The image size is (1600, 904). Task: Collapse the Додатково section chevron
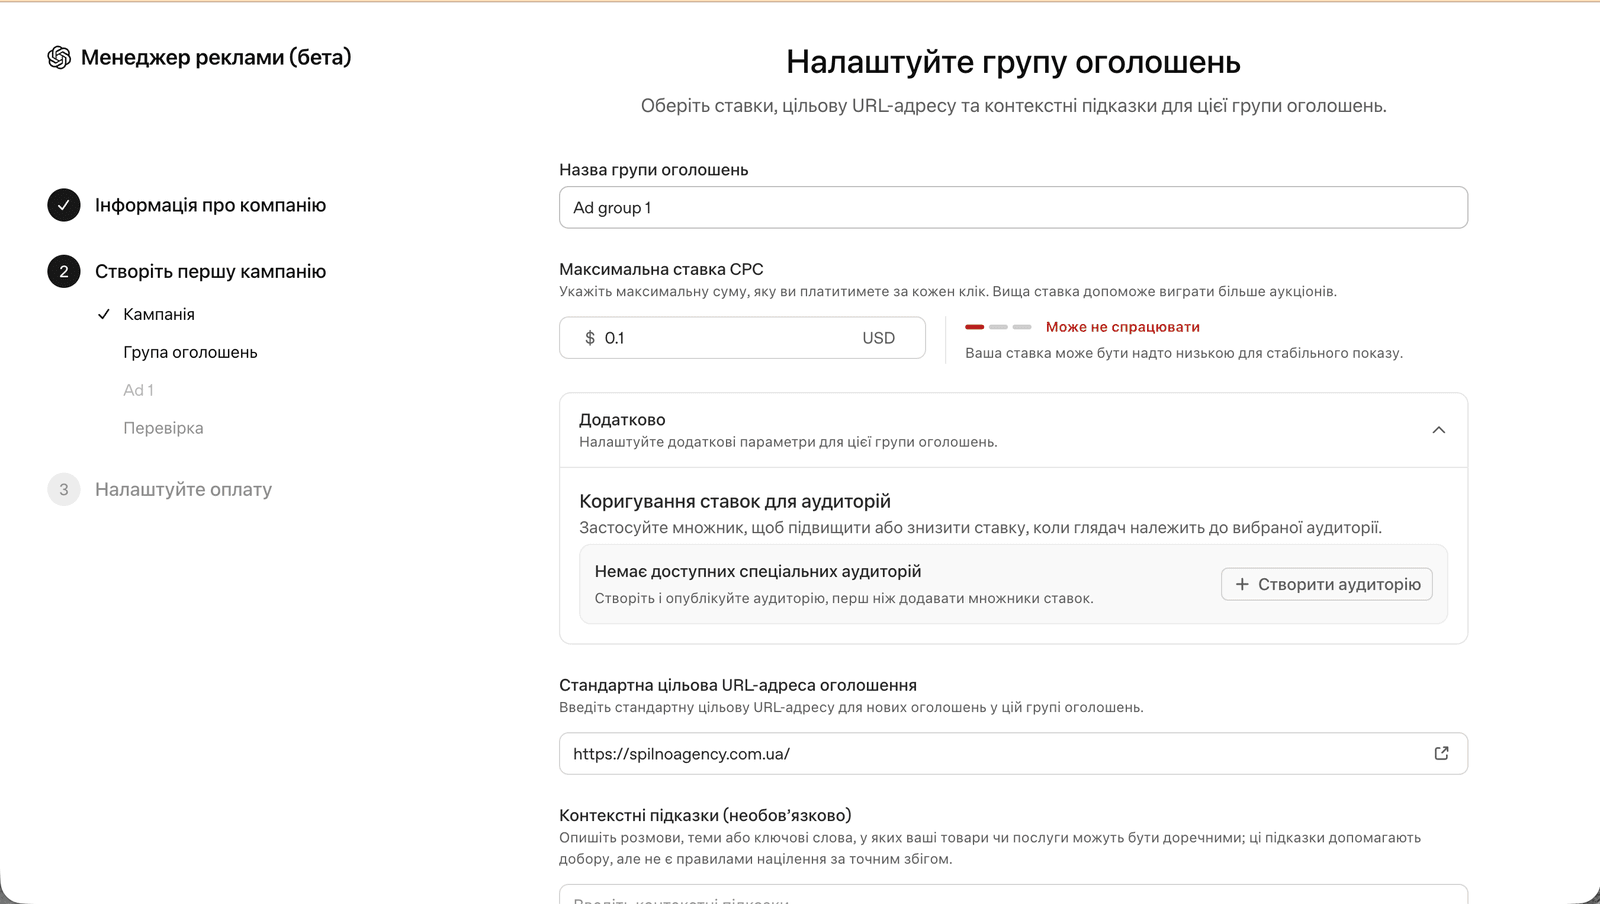click(x=1439, y=430)
